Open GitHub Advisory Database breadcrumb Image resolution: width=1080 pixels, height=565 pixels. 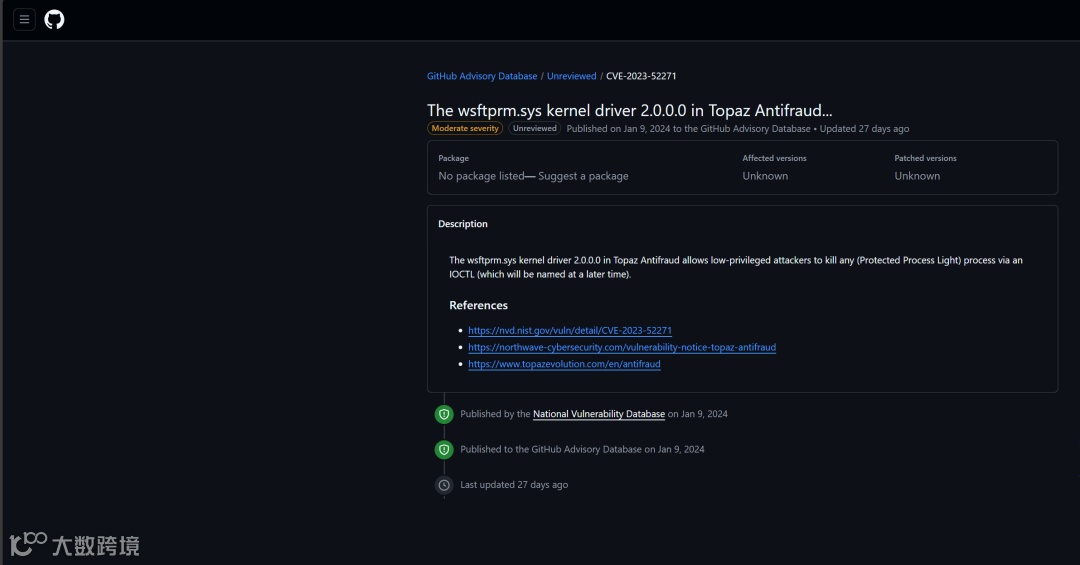[x=482, y=76]
